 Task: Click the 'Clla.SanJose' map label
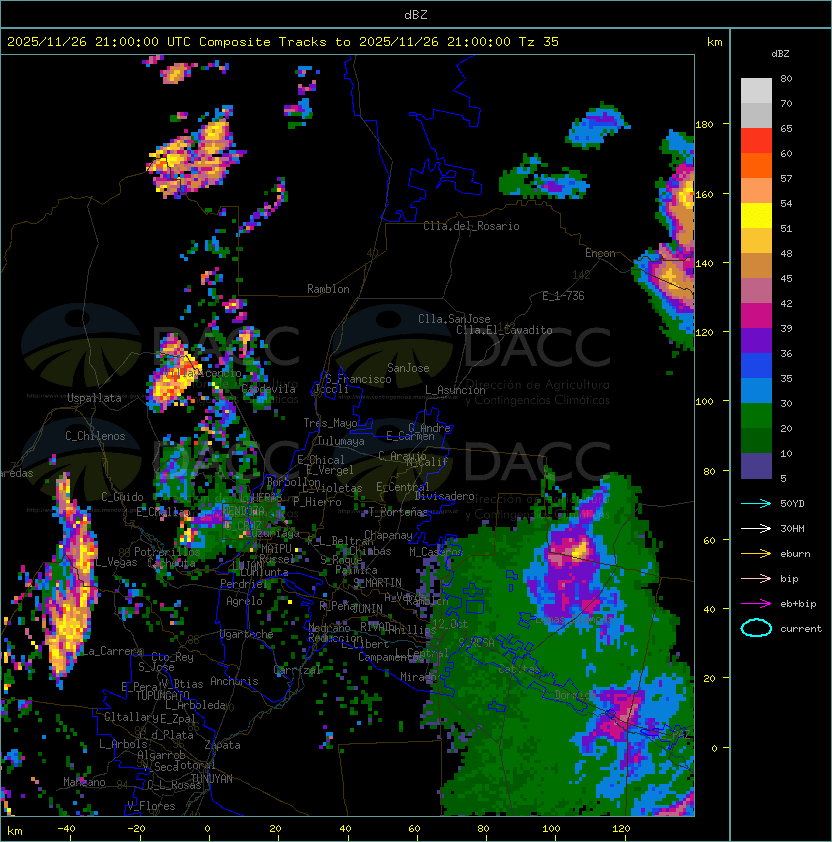coord(454,319)
